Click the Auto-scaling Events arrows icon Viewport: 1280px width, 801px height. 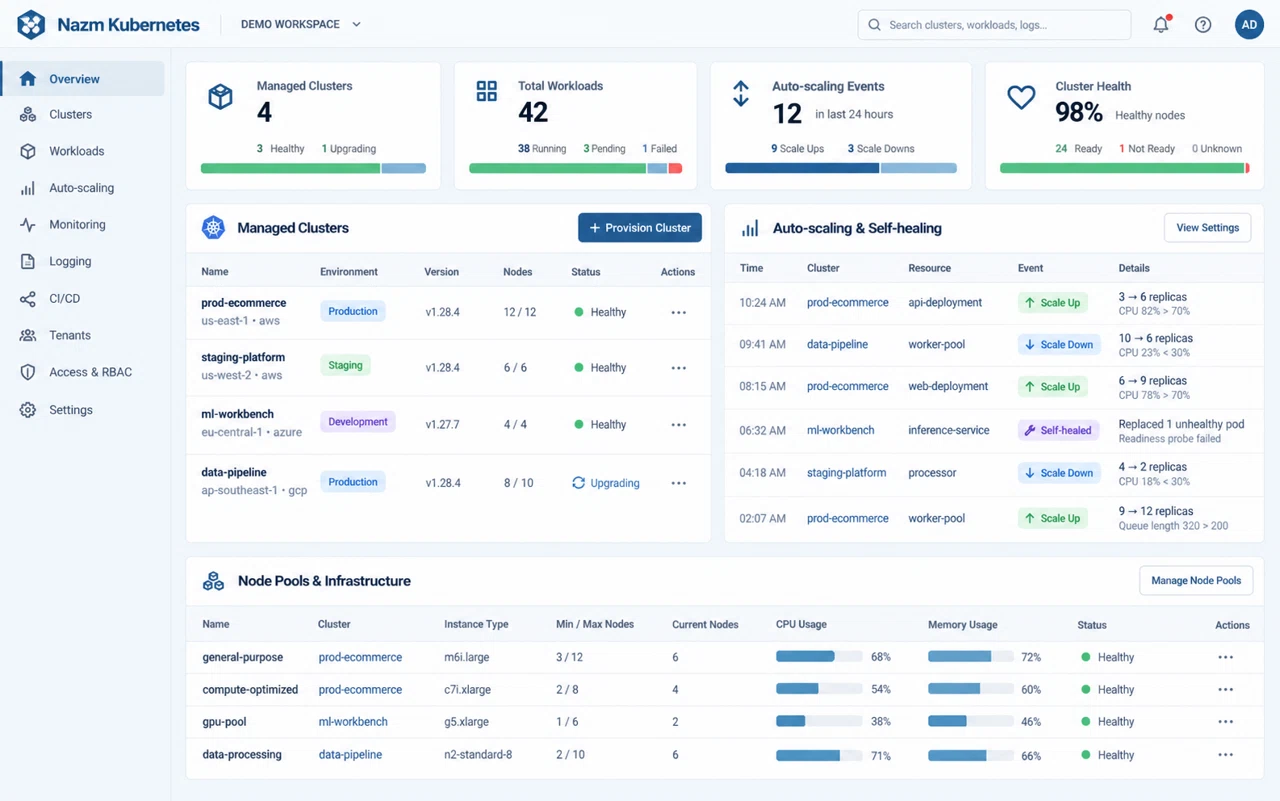coord(741,94)
